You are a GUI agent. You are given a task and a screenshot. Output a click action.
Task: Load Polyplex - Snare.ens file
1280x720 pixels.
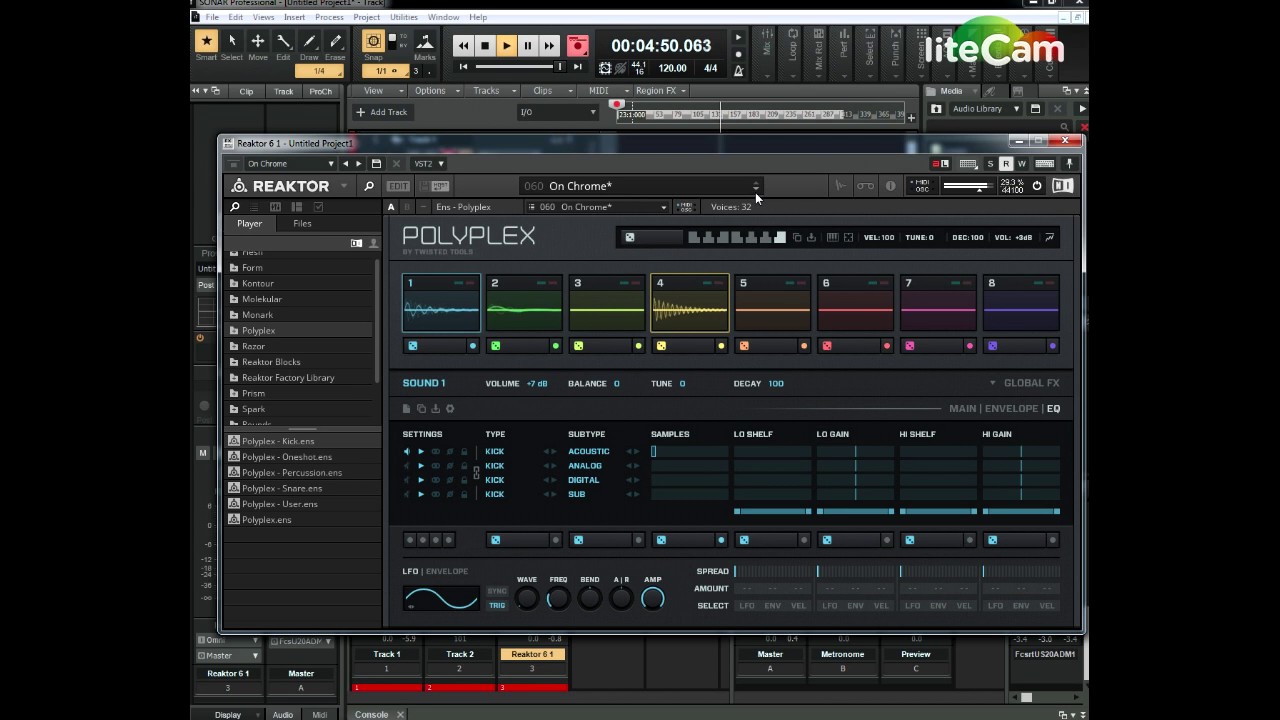[282, 488]
